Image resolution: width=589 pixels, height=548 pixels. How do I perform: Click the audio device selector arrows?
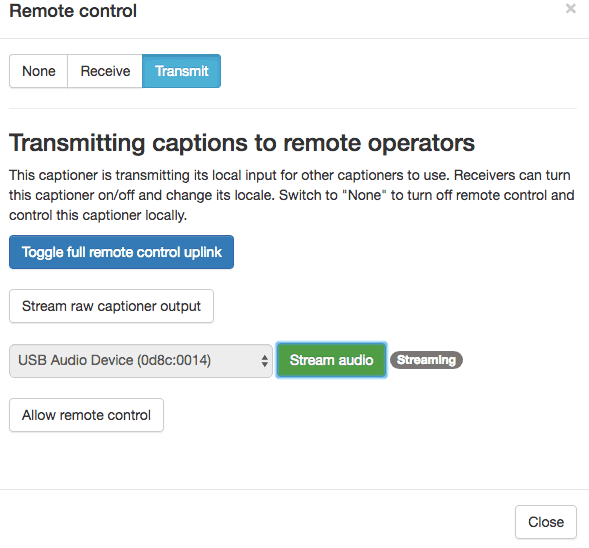coord(265,361)
